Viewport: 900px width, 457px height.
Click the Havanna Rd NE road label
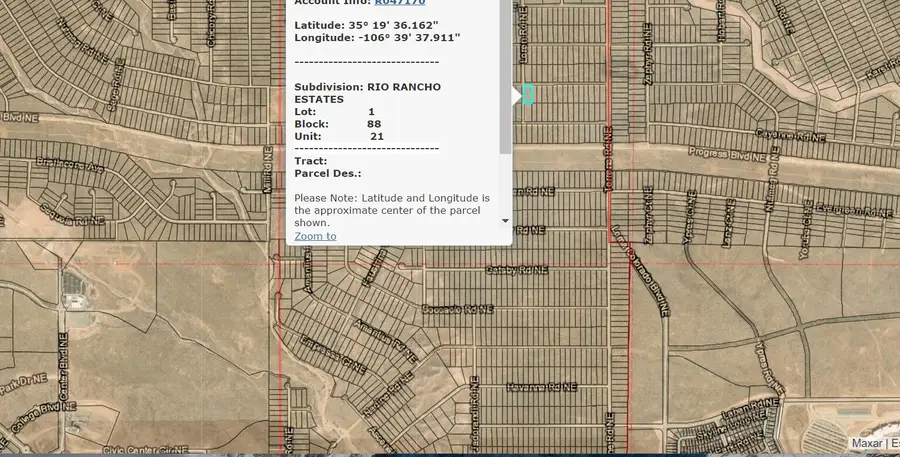tap(542, 388)
